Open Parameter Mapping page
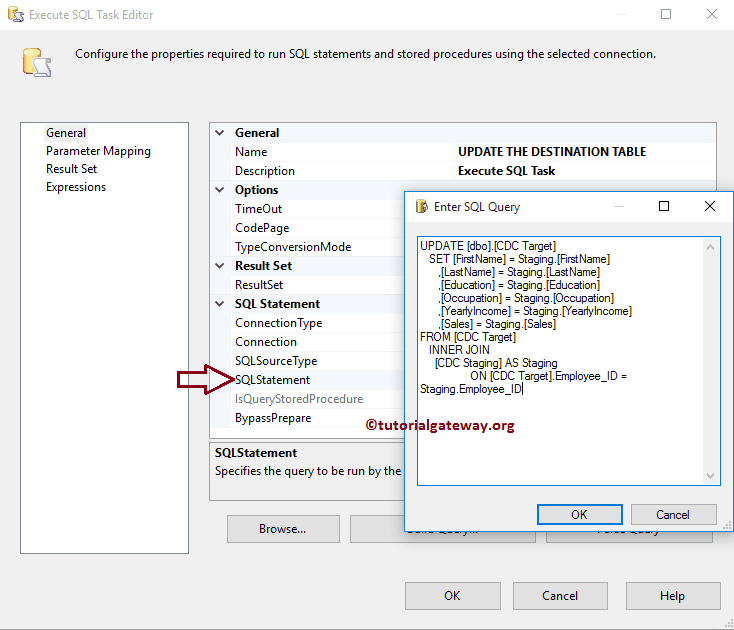The height and width of the screenshot is (630, 734). 98,151
